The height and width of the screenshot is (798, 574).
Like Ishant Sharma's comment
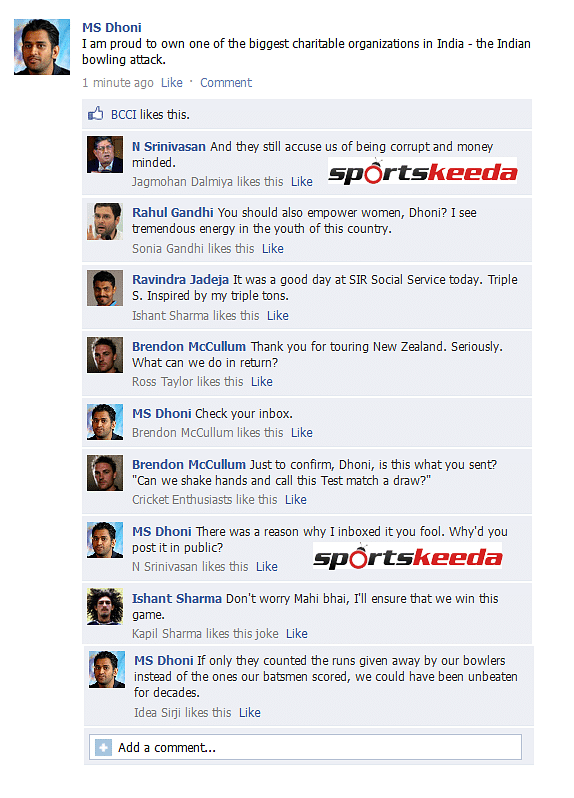(297, 634)
